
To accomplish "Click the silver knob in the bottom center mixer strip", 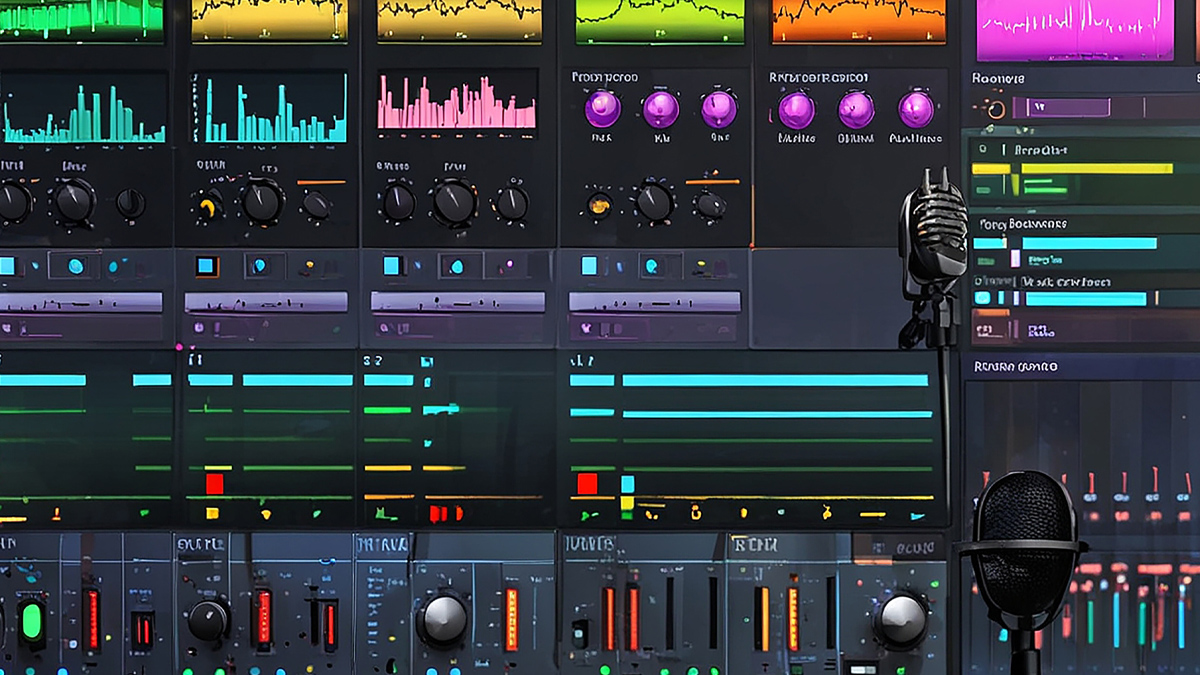I will coord(444,619).
